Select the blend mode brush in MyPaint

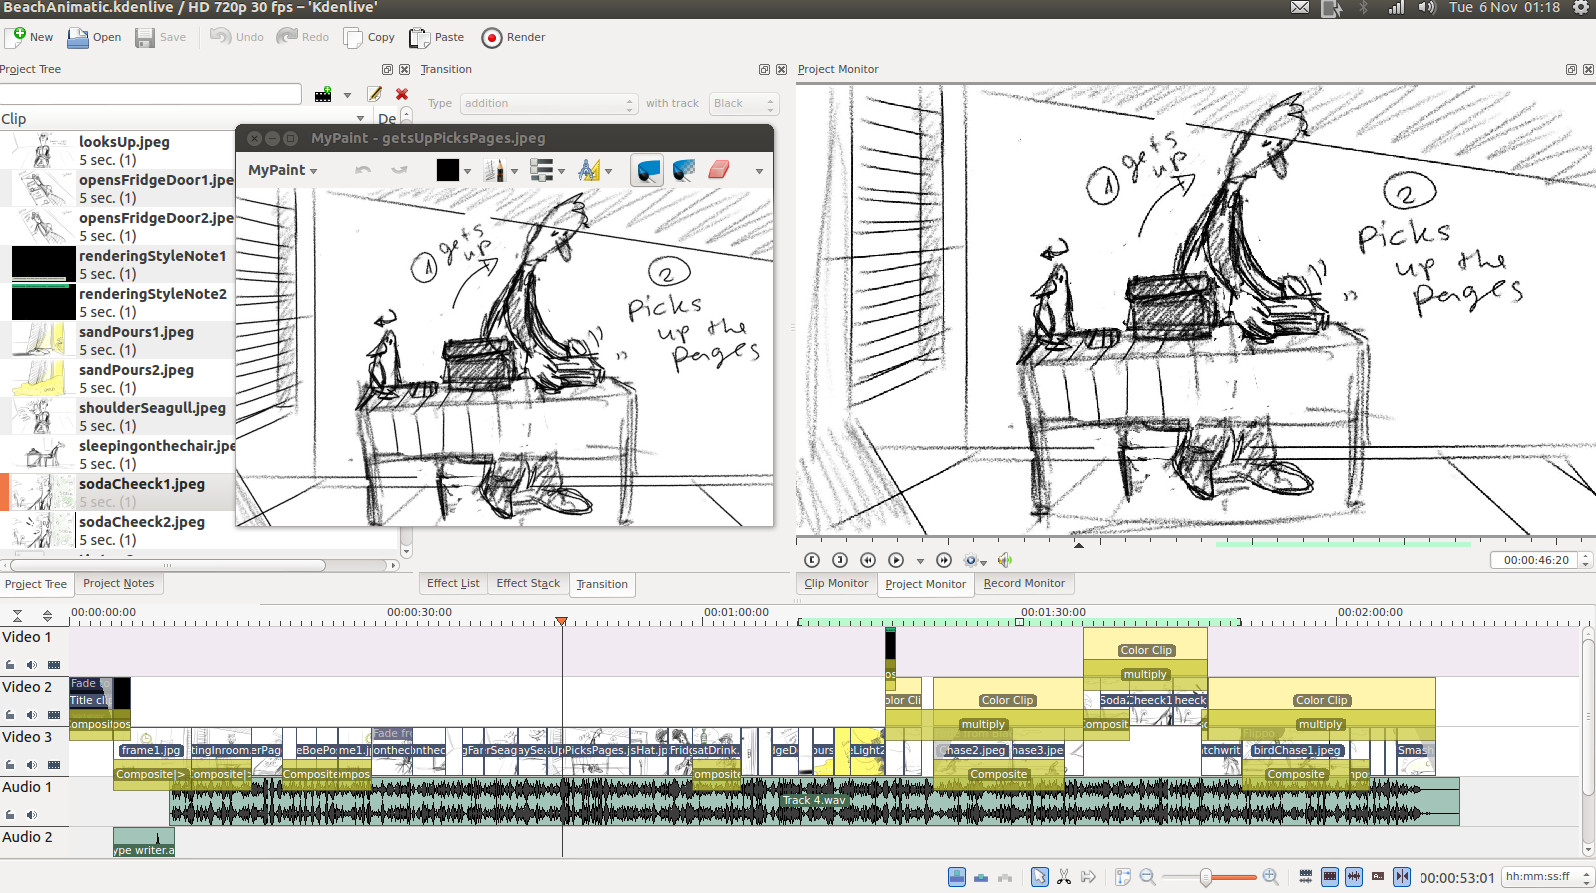click(x=684, y=171)
